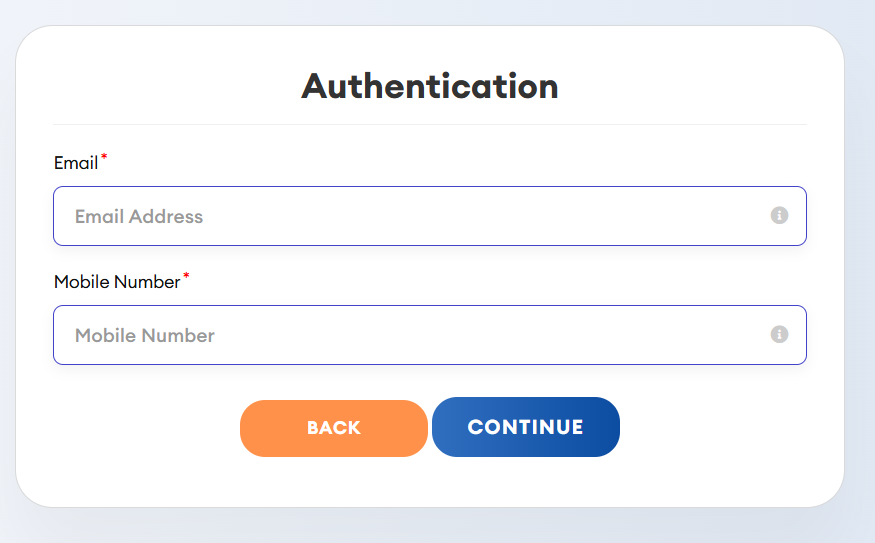Click the red asterisk beside Mobile Number label
875x543 pixels.
pos(186,277)
